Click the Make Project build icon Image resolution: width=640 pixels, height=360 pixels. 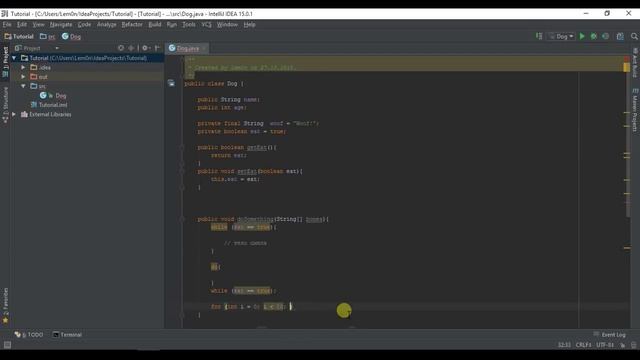[x=539, y=36]
